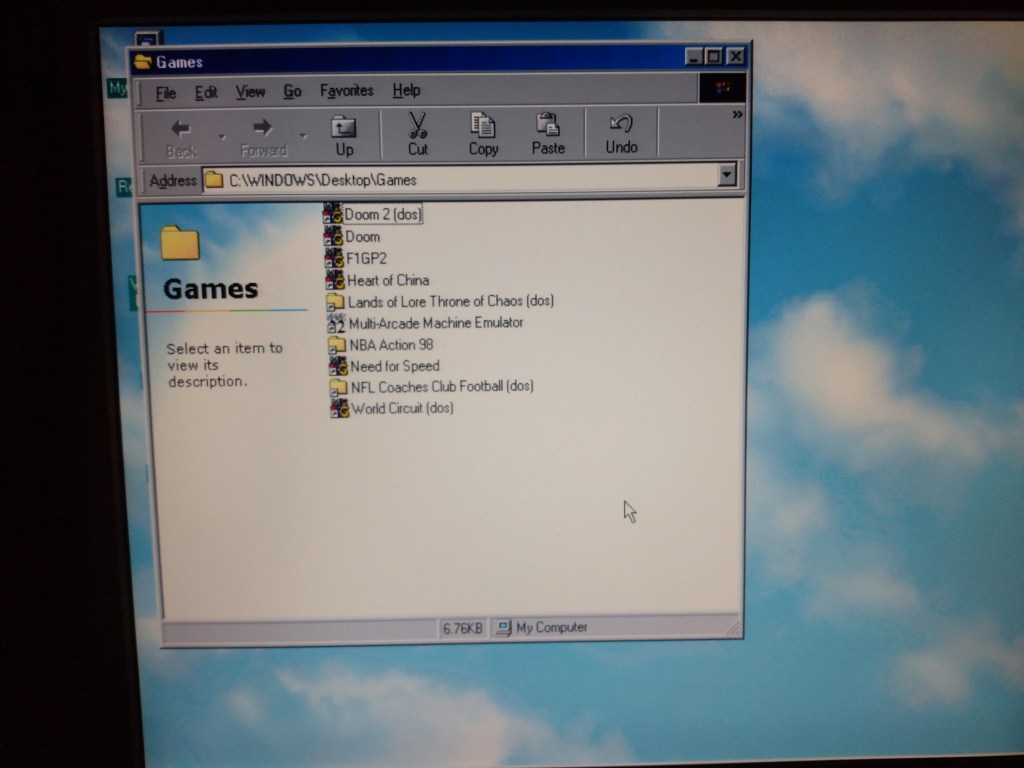Maximize the Games window

coord(714,58)
